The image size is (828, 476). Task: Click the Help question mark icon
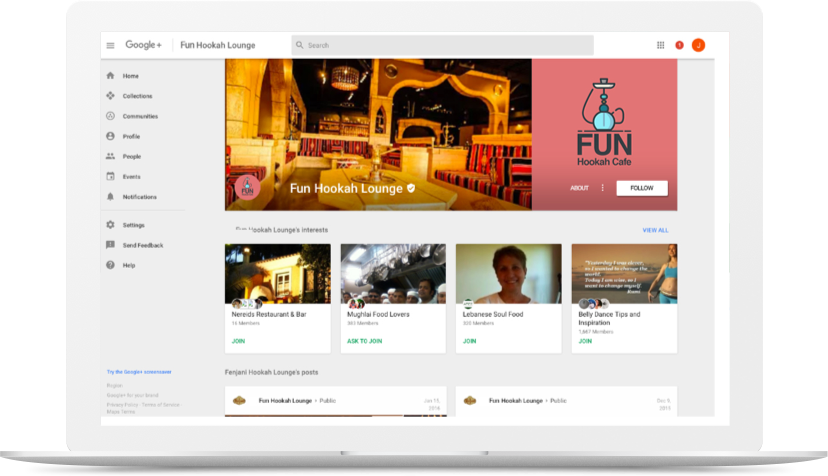pyautogui.click(x=110, y=265)
